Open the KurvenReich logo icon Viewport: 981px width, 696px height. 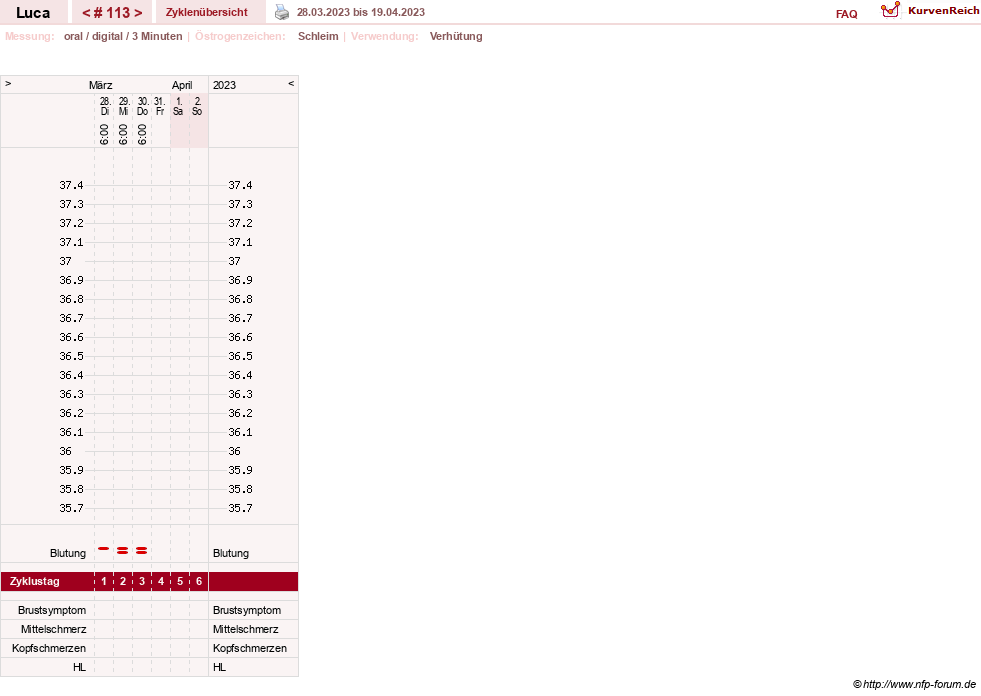click(890, 10)
